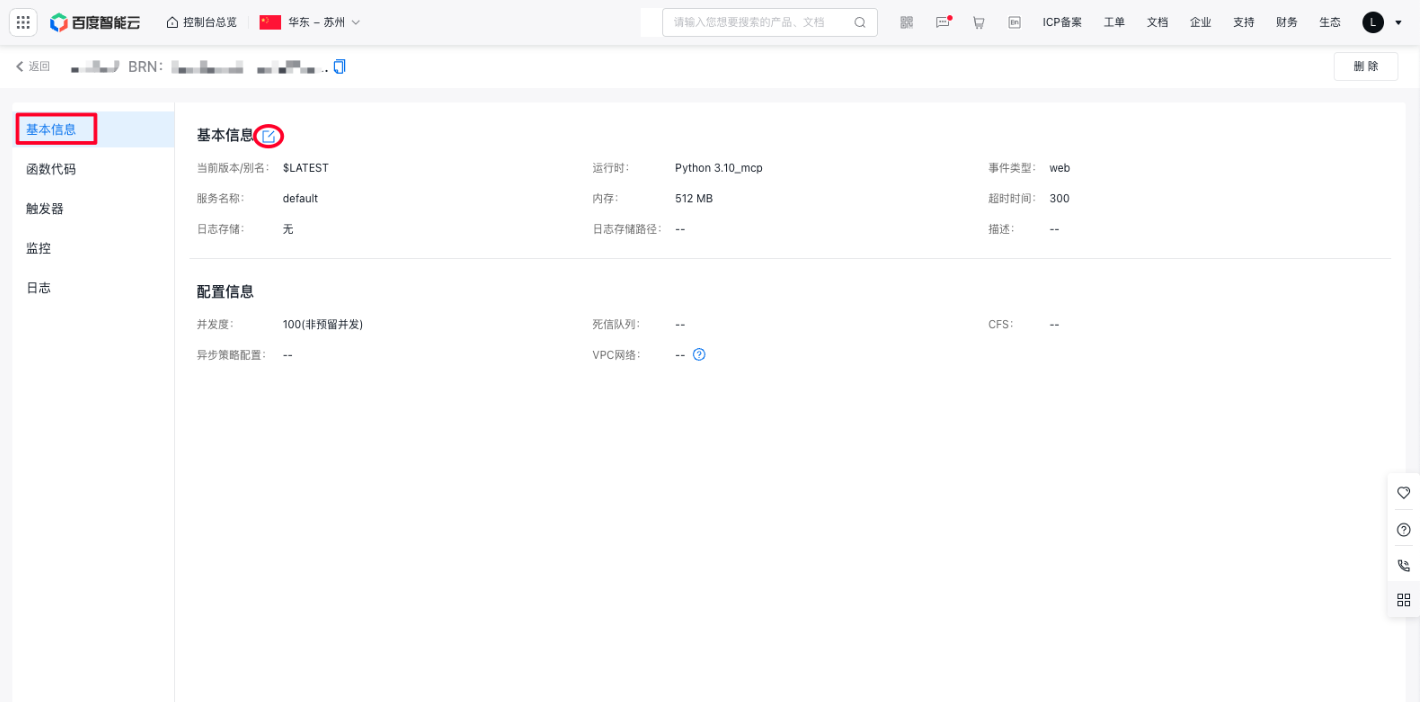Image resolution: width=1420 pixels, height=702 pixels.
Task: Click the Python 3.10_mcp runtime value
Action: 719,168
